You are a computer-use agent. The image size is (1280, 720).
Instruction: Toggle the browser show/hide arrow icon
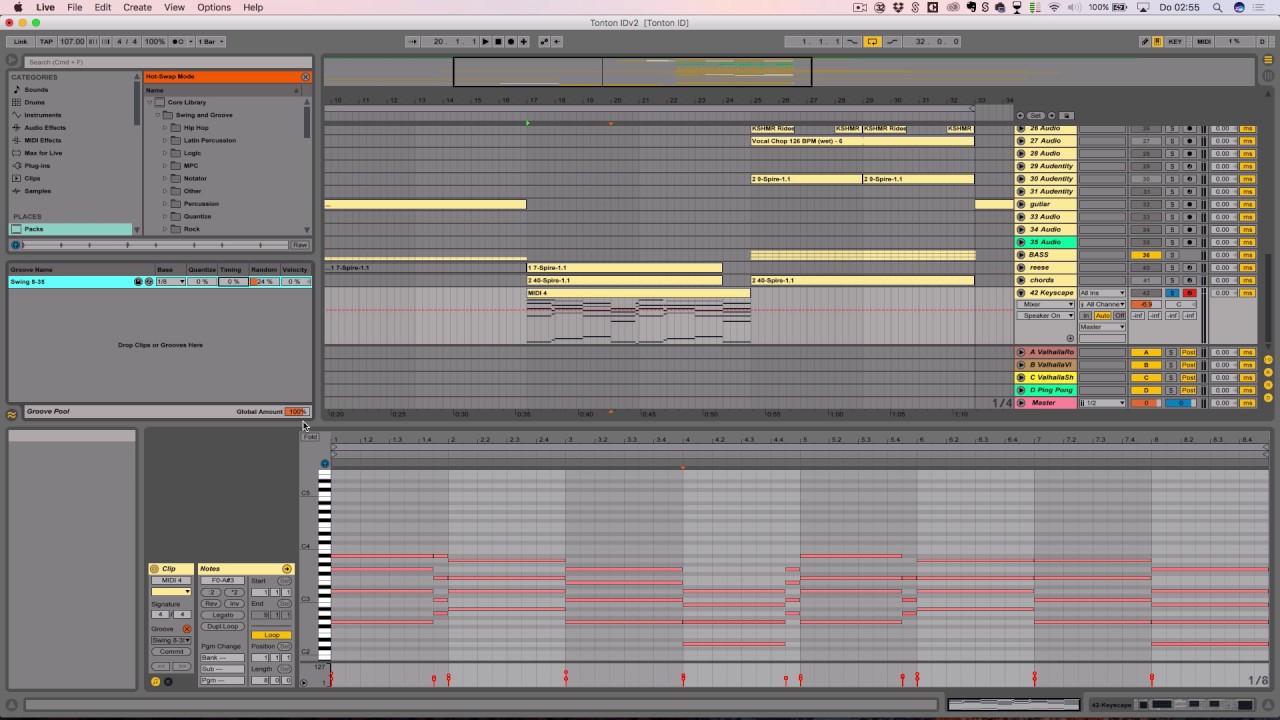click(13, 61)
